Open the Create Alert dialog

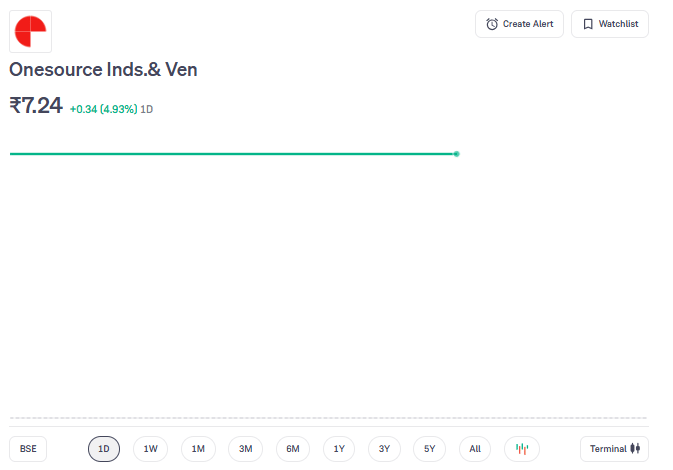tap(519, 24)
